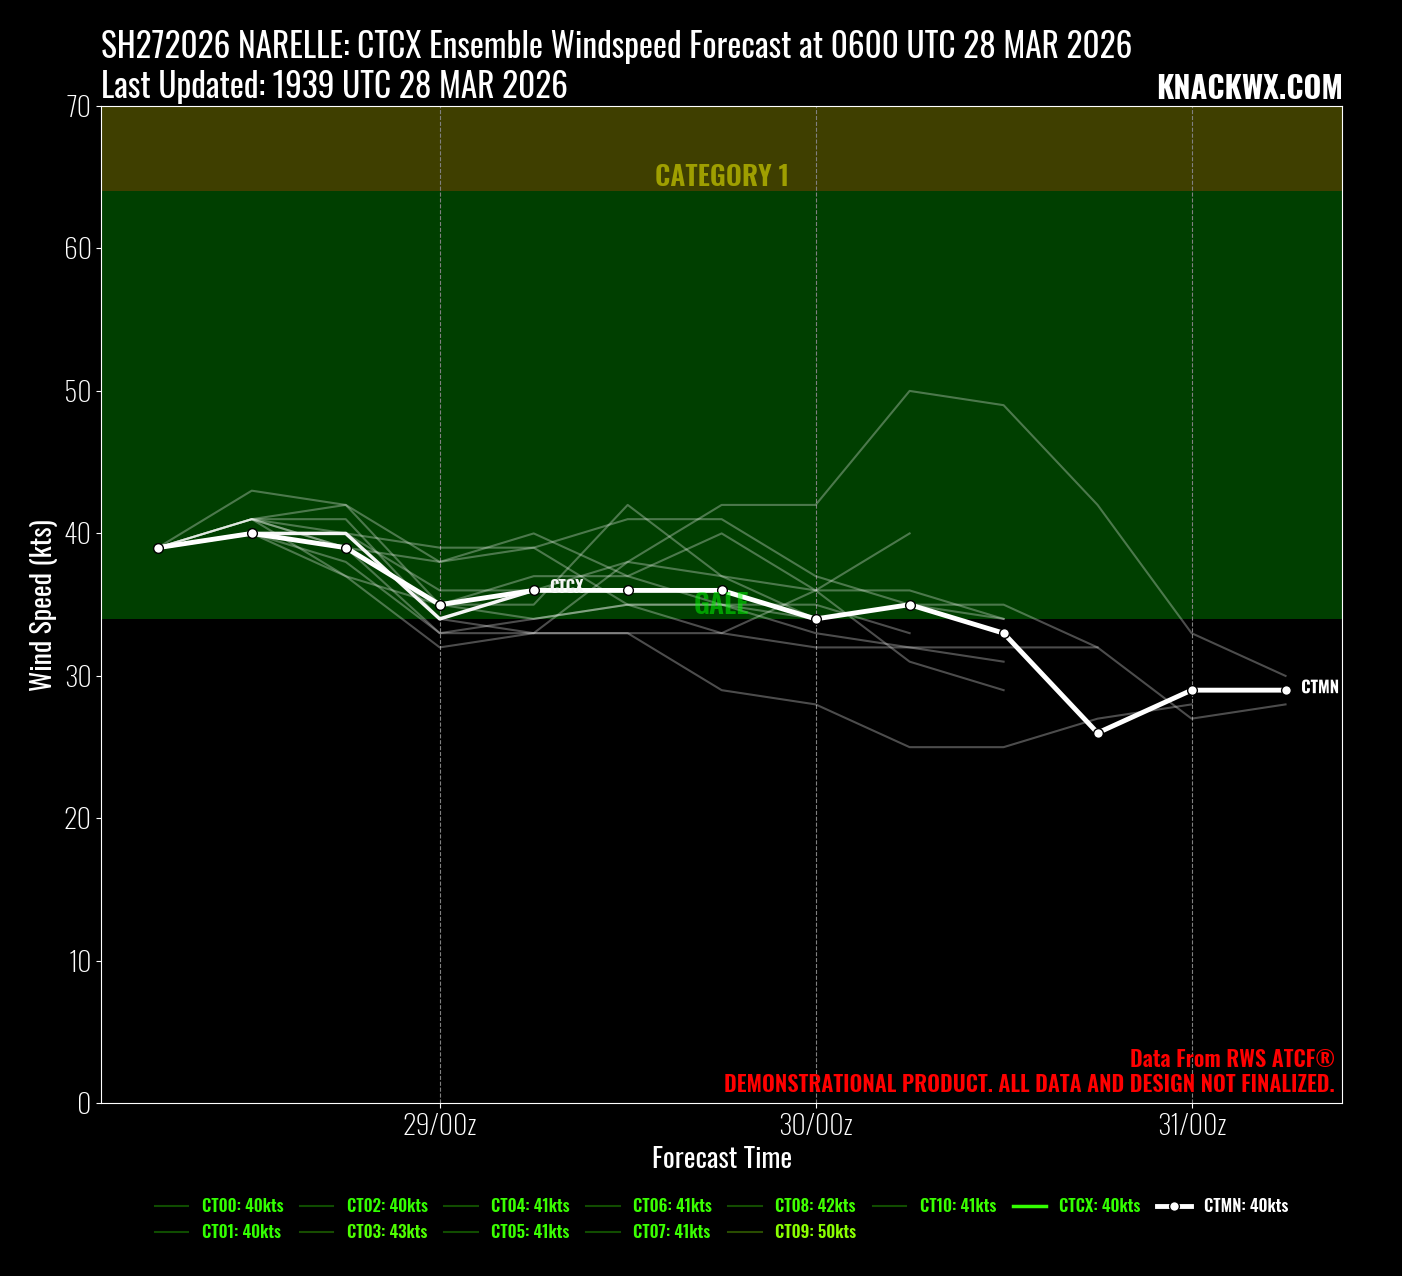Click the 29/00z time axis label
This screenshot has width=1402, height=1276.
click(x=440, y=1125)
